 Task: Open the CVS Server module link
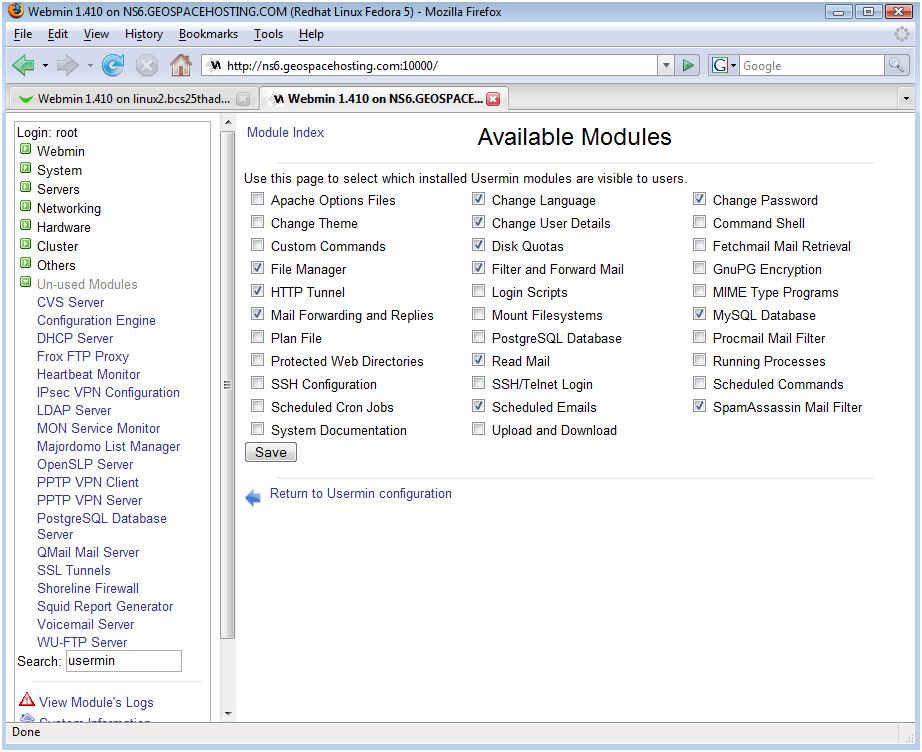pos(71,302)
